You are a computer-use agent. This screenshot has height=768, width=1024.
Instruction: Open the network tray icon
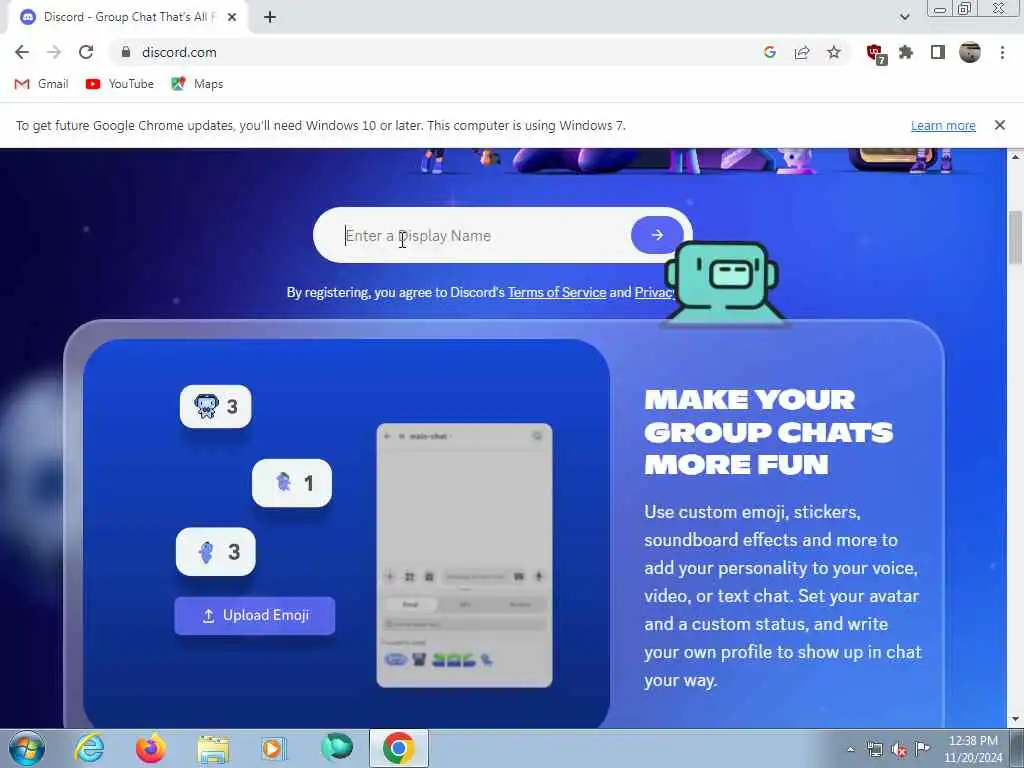click(x=875, y=750)
